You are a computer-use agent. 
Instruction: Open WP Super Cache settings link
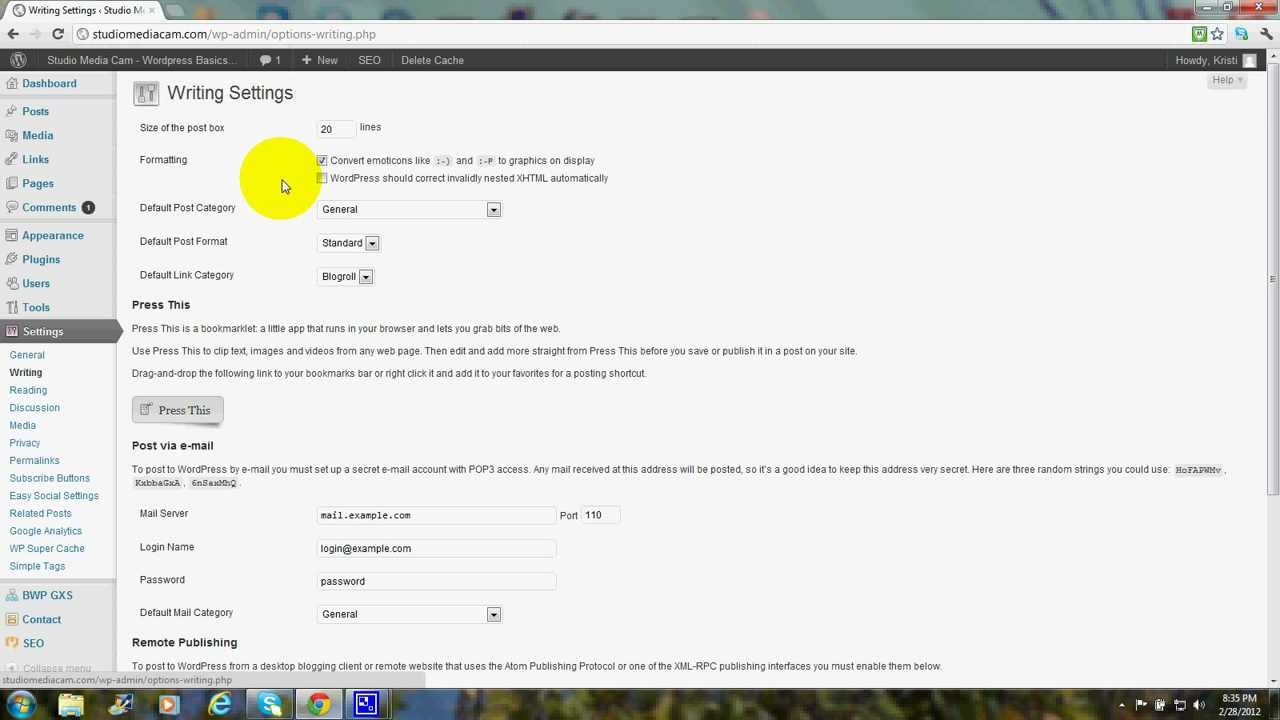pos(47,548)
